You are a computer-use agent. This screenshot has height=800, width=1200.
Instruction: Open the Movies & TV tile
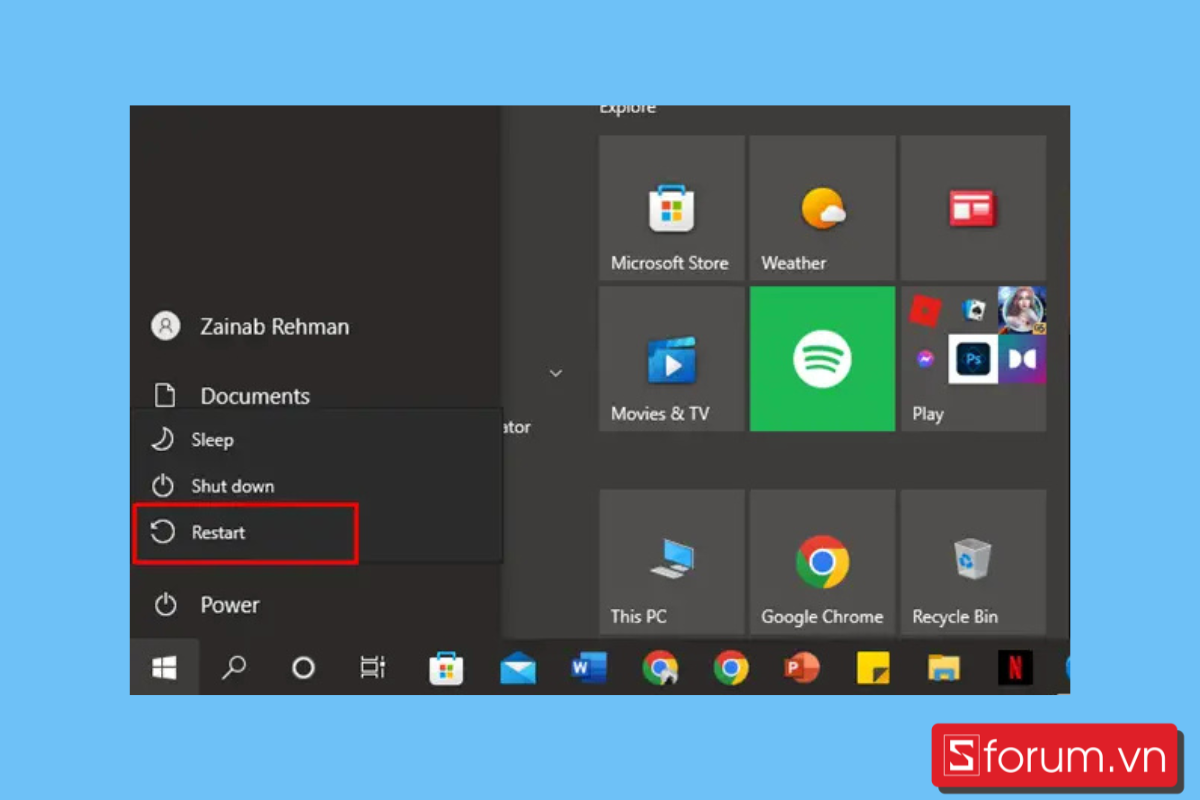[671, 359]
